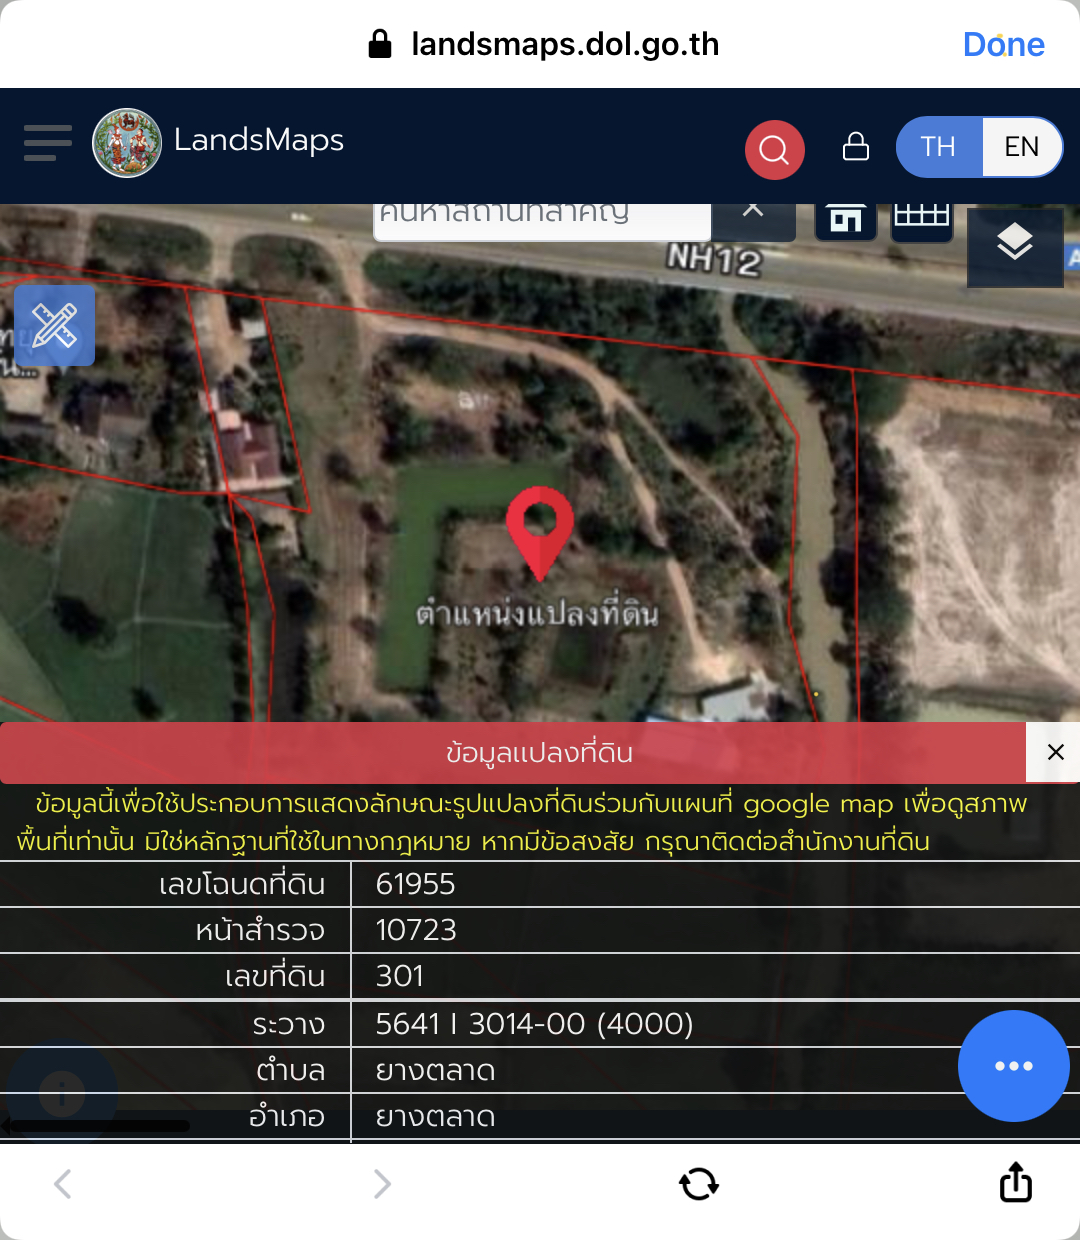Open the blue three-dots floating menu
The height and width of the screenshot is (1240, 1080).
1013,1066
